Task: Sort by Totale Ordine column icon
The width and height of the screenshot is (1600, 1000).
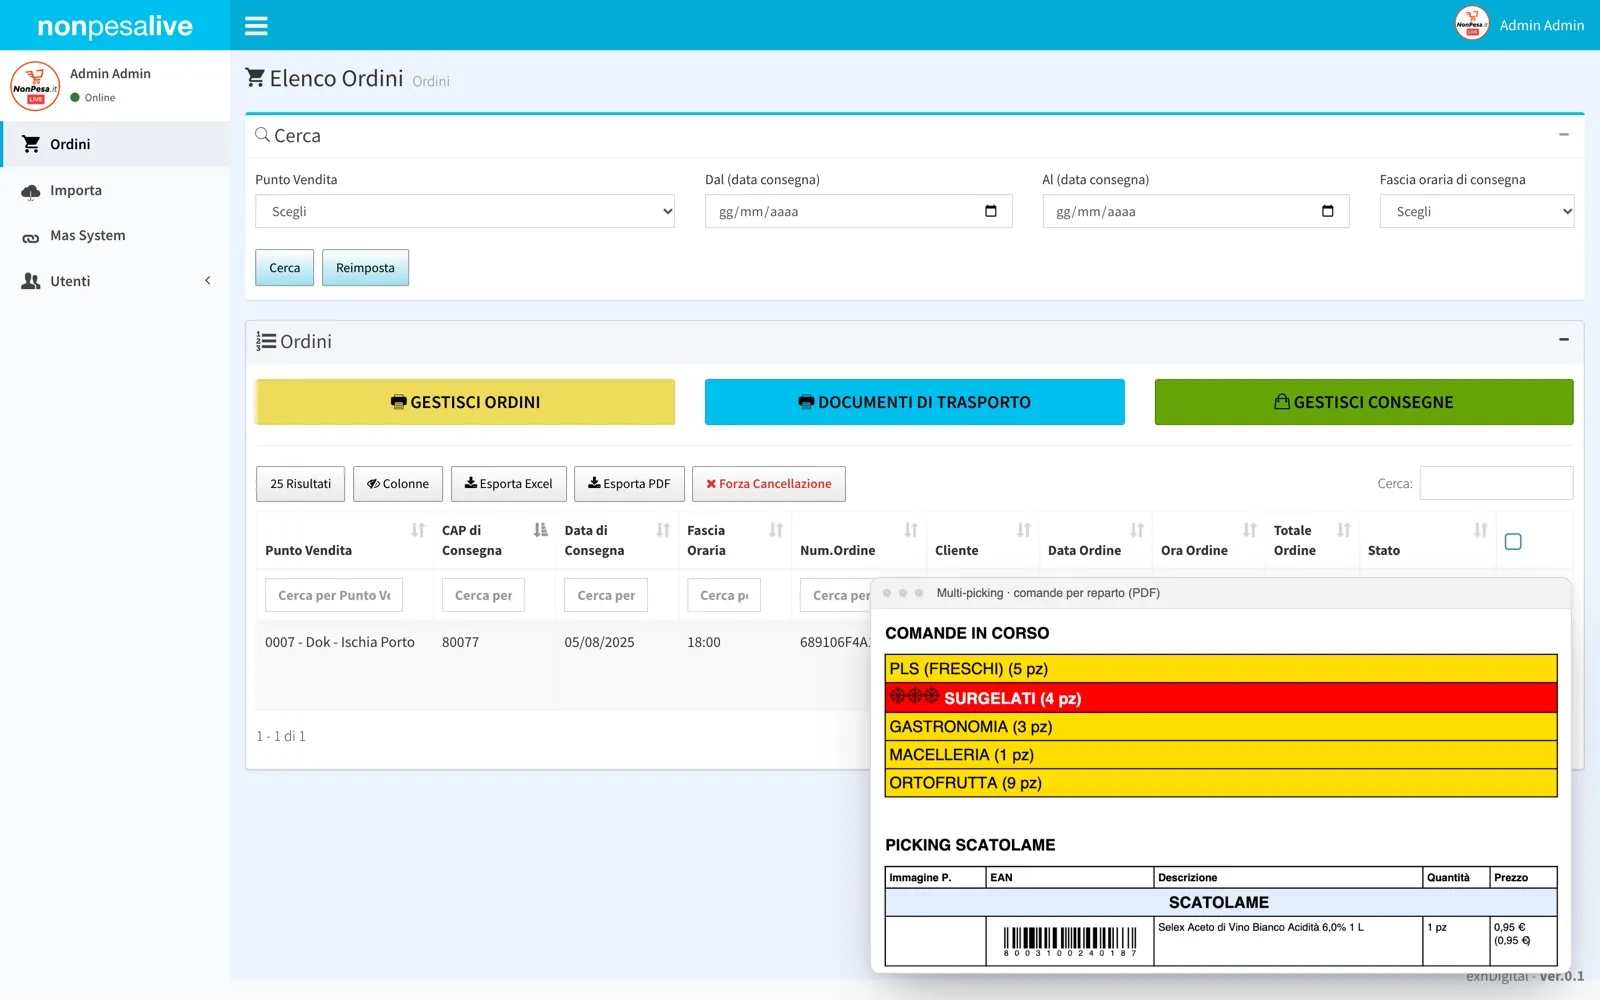Action: coord(1344,530)
